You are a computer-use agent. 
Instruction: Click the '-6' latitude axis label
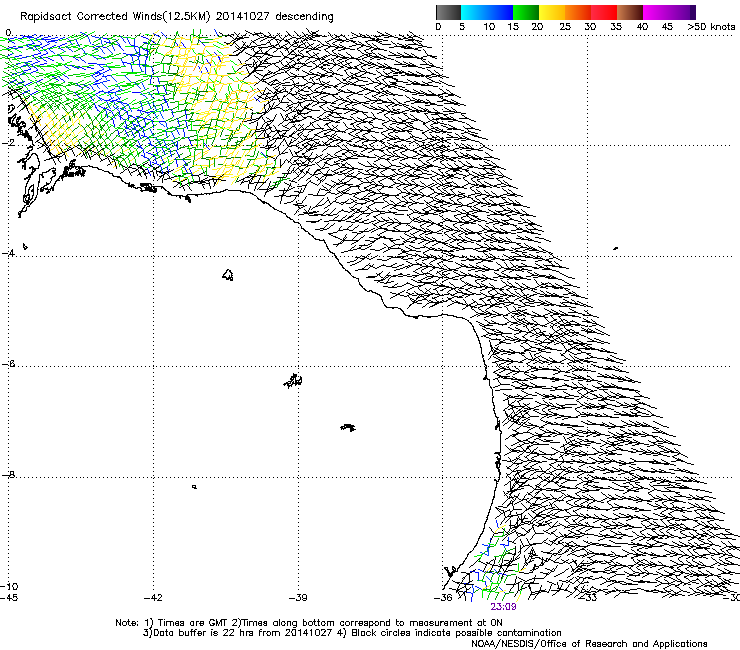pyautogui.click(x=8, y=364)
